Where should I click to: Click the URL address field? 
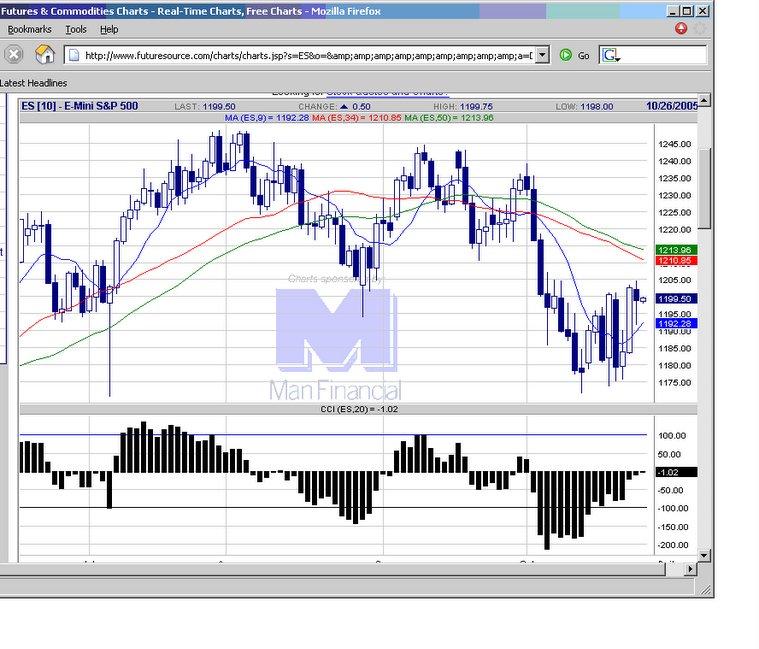coord(308,56)
